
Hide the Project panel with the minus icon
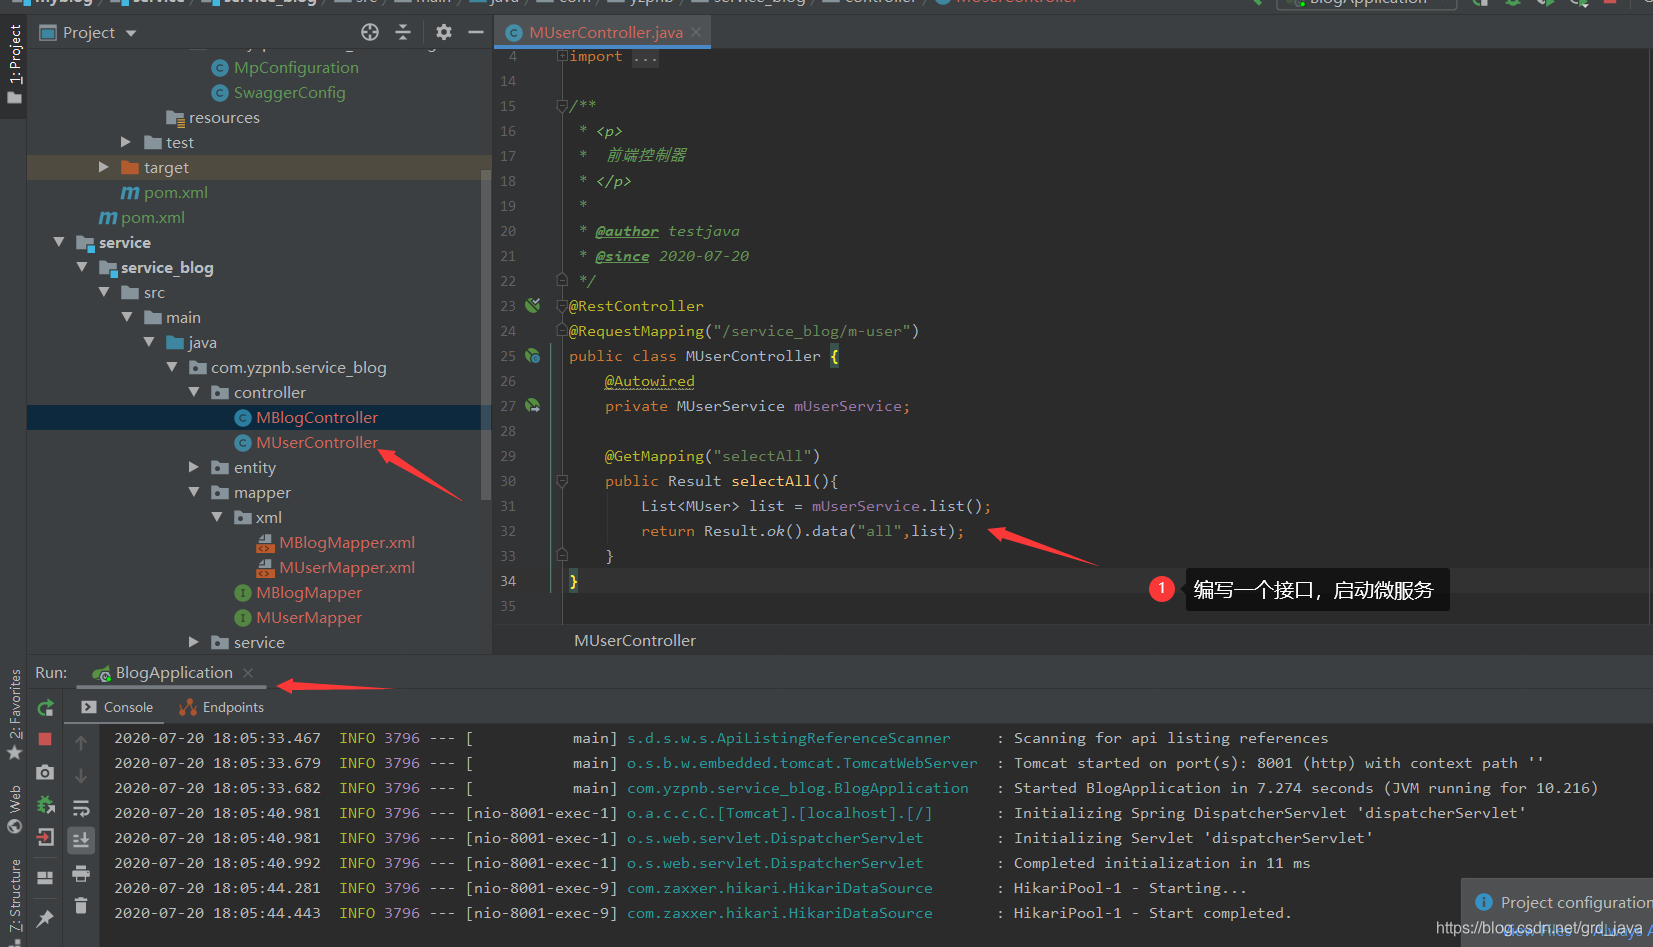click(x=476, y=32)
